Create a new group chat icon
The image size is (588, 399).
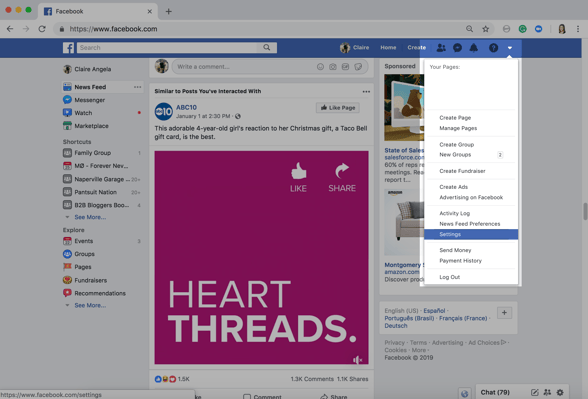coord(547,392)
